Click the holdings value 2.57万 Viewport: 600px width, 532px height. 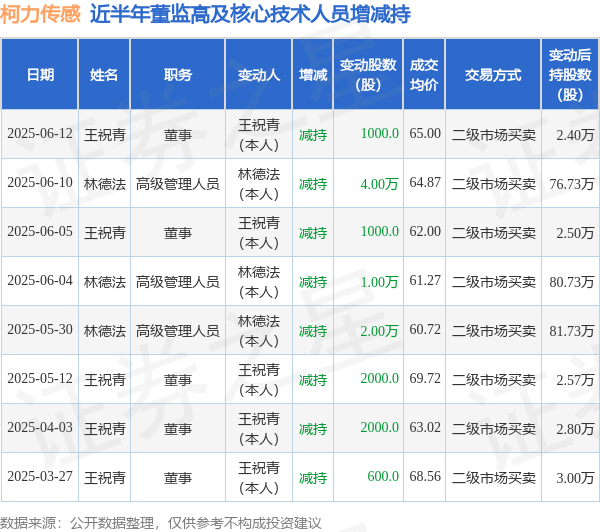click(575, 380)
